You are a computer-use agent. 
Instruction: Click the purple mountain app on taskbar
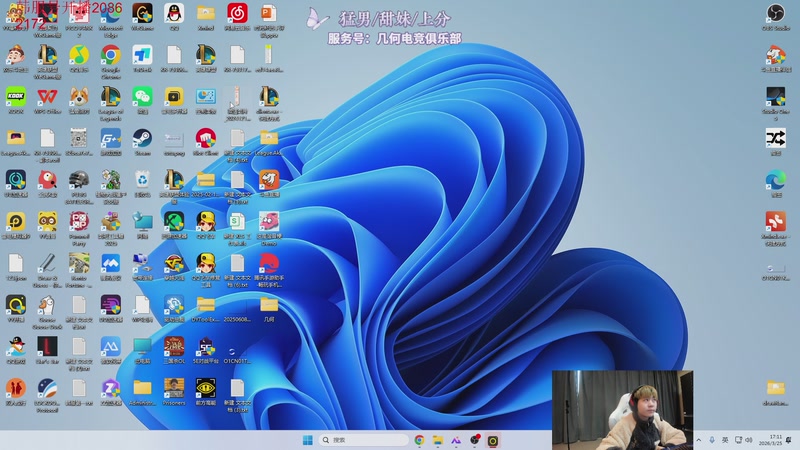[456, 440]
